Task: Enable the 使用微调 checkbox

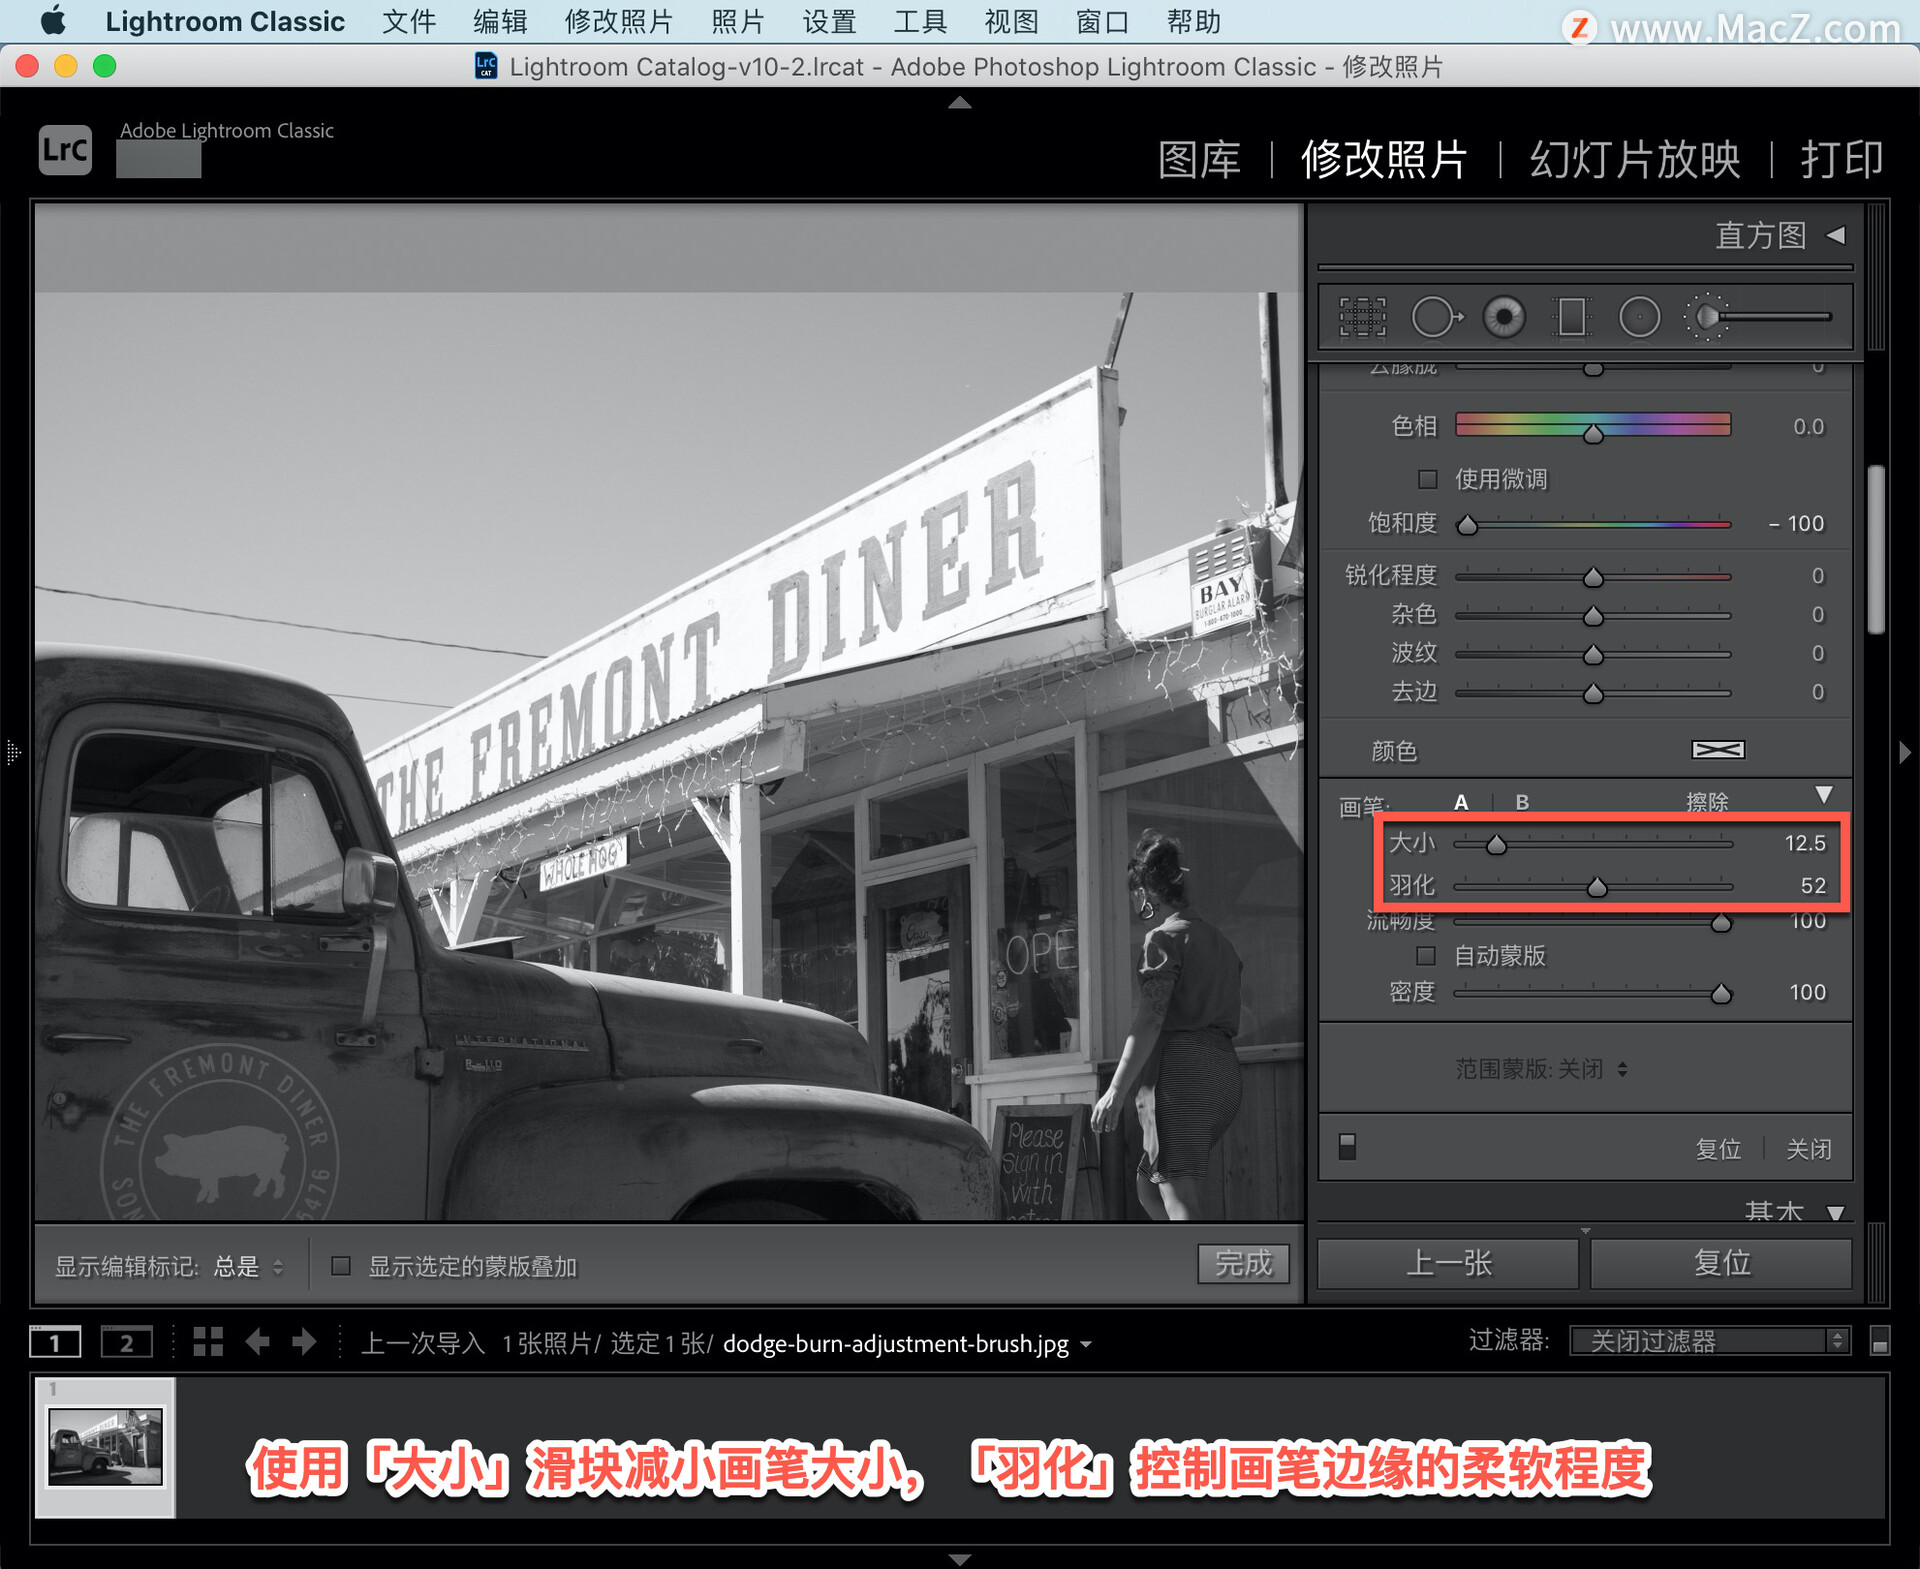Action: tap(1427, 479)
